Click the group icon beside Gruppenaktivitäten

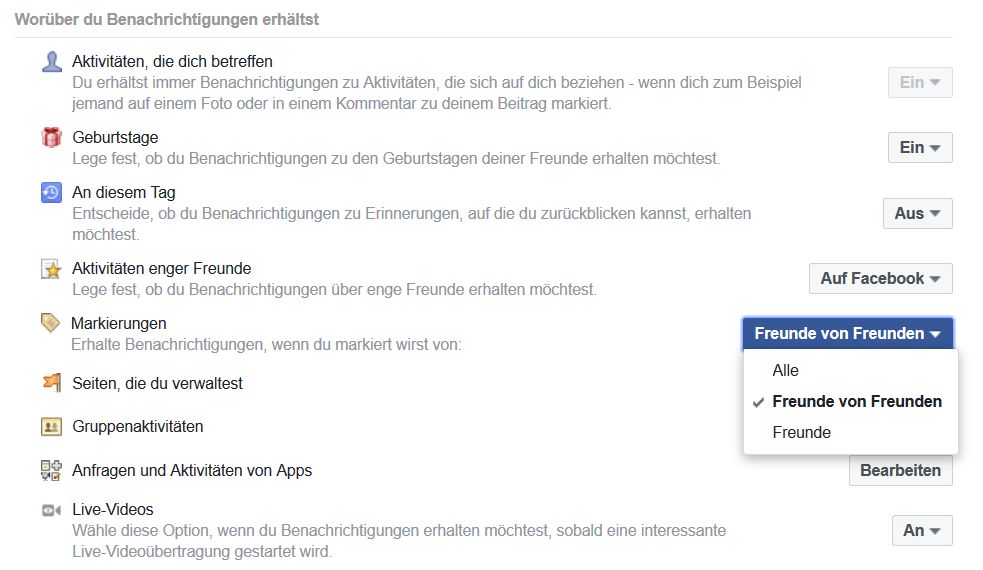tap(51, 427)
